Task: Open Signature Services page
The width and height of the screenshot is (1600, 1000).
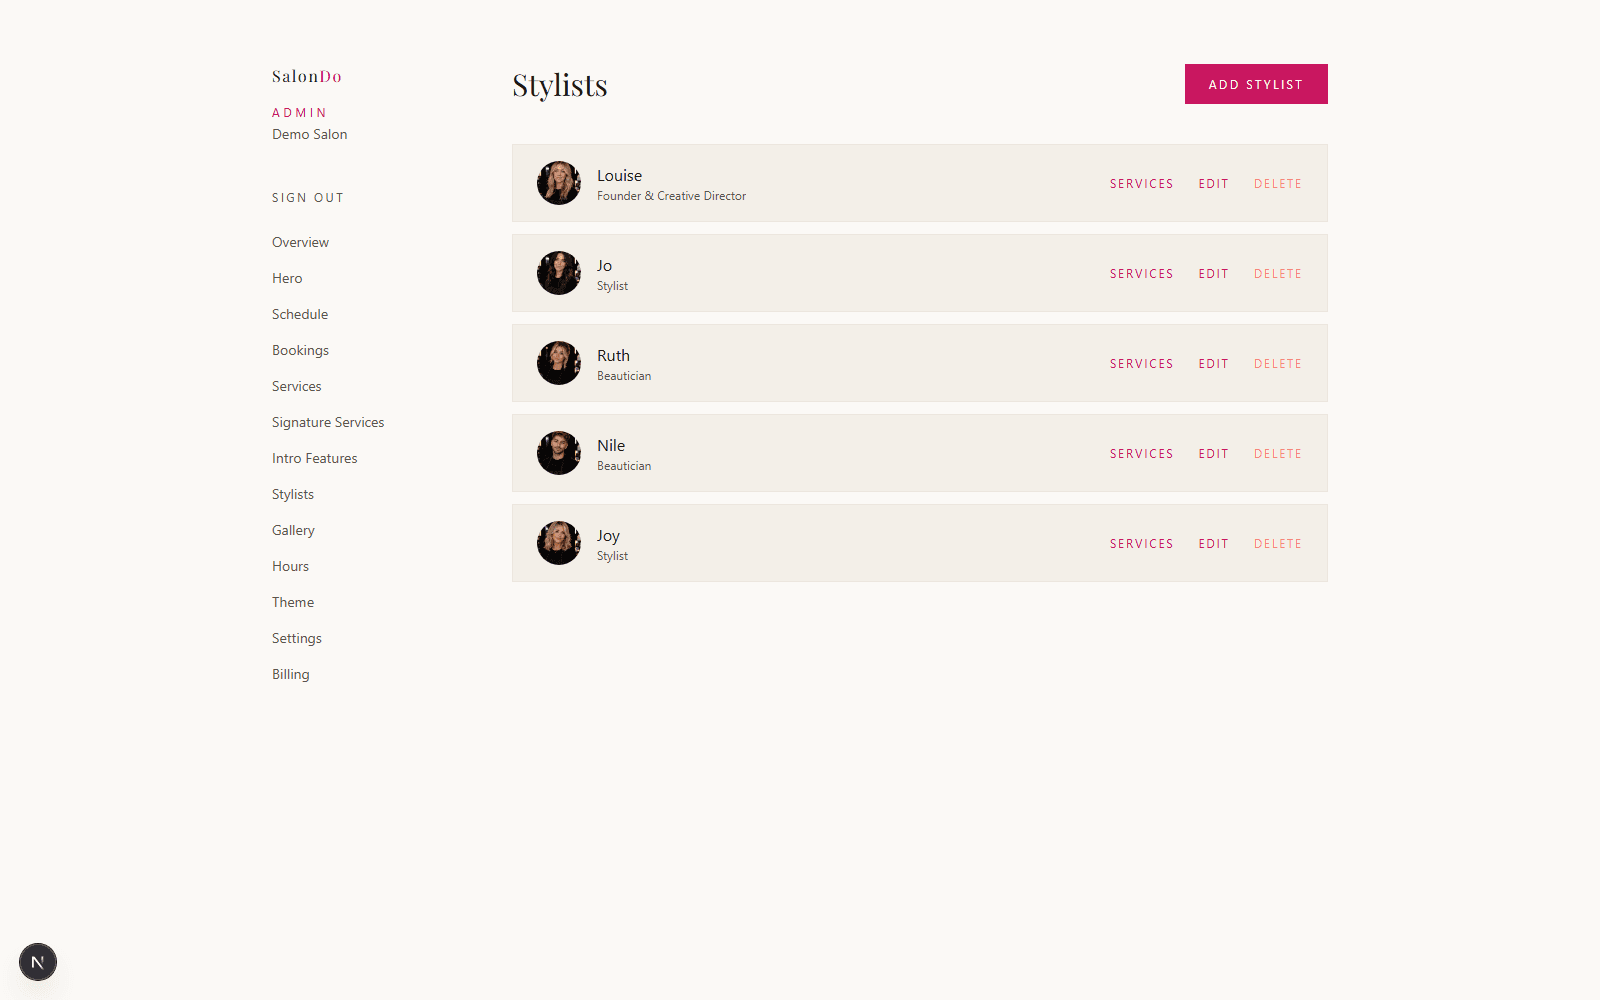Action: 328,422
